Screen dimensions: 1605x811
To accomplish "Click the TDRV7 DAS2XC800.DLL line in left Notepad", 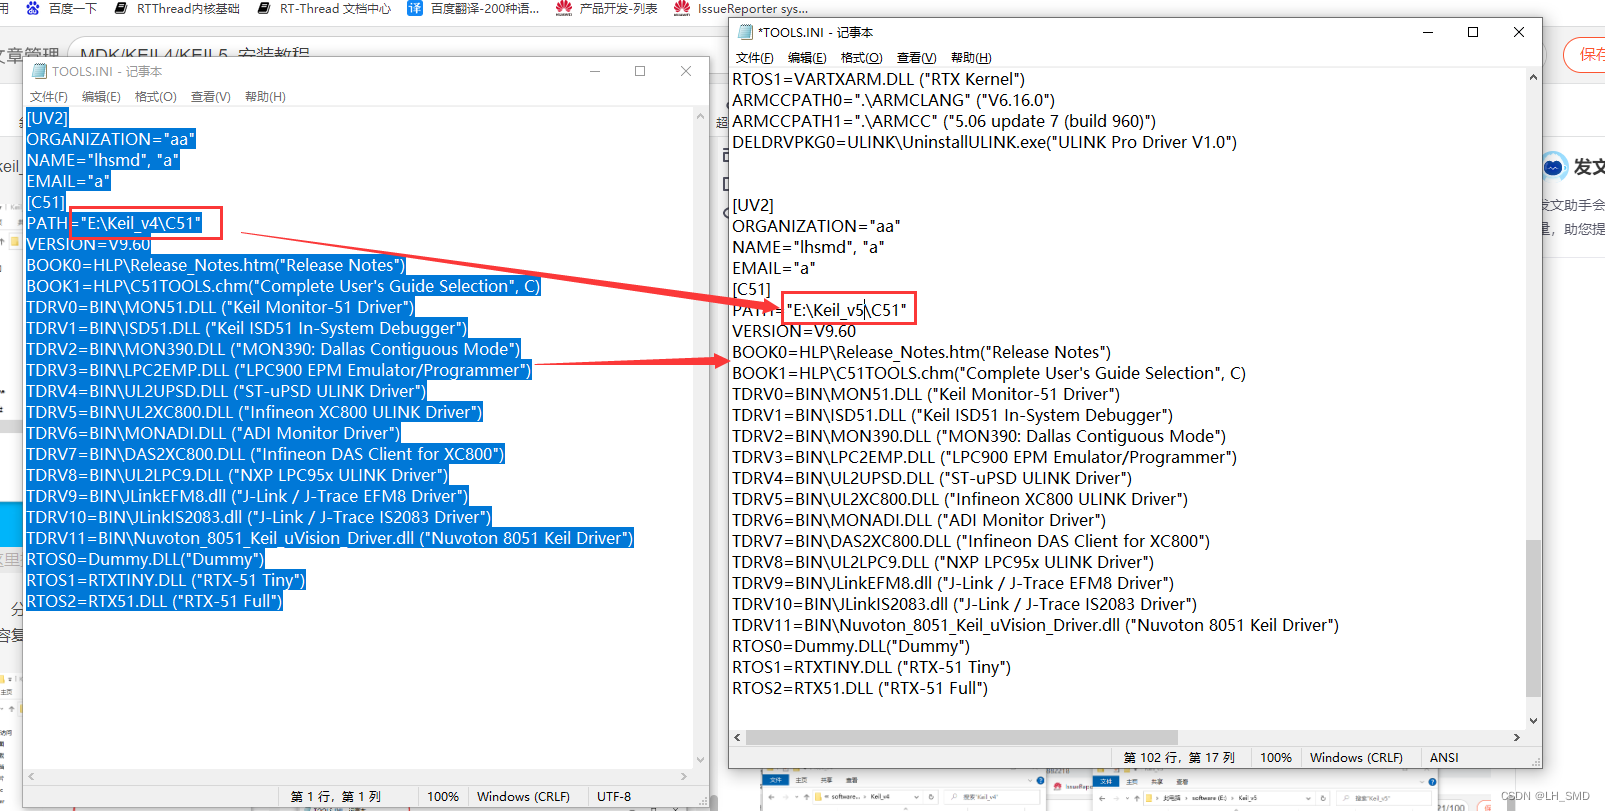I will (265, 454).
